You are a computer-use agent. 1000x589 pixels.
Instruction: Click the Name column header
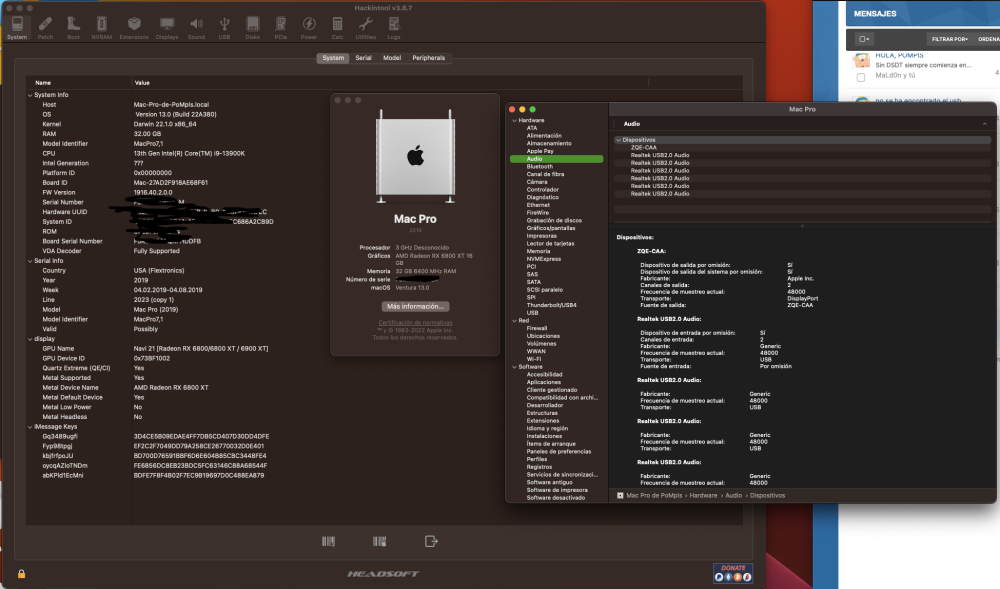coord(43,83)
